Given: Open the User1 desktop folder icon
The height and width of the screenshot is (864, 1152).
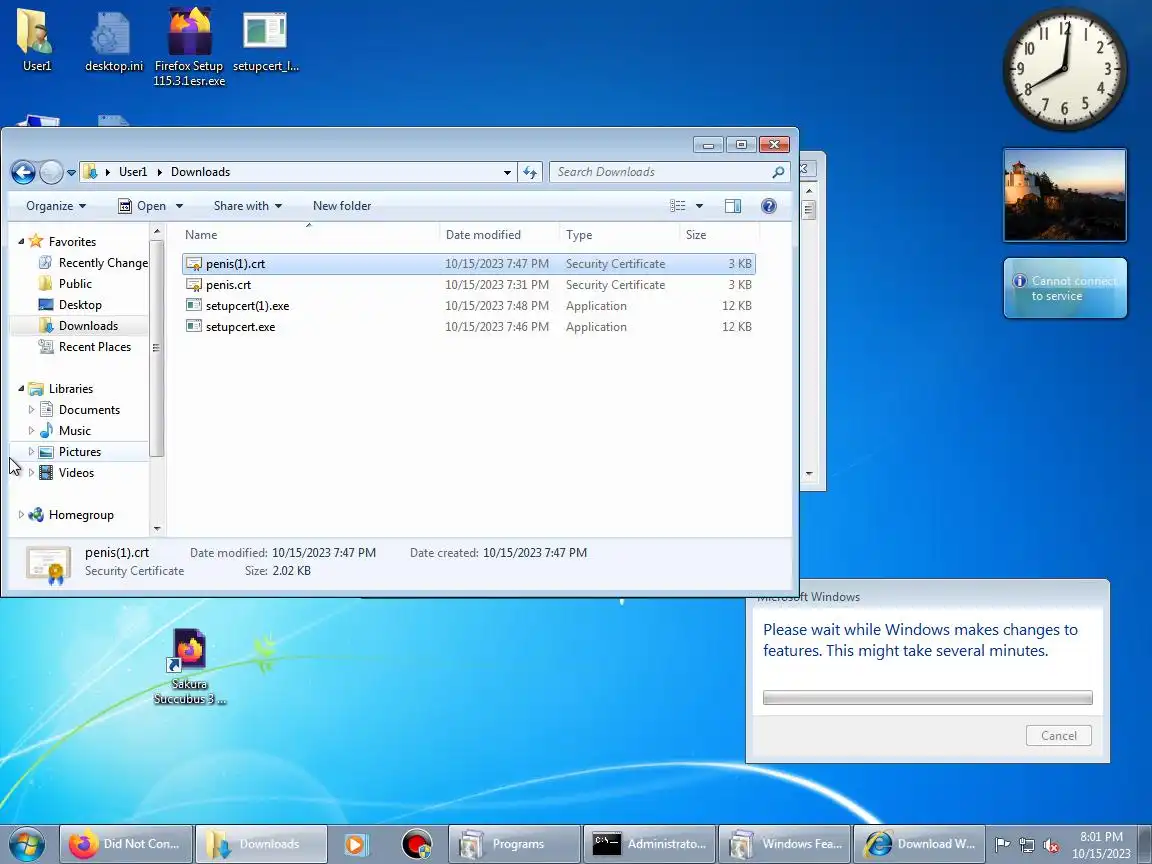Looking at the screenshot, I should pyautogui.click(x=37, y=40).
